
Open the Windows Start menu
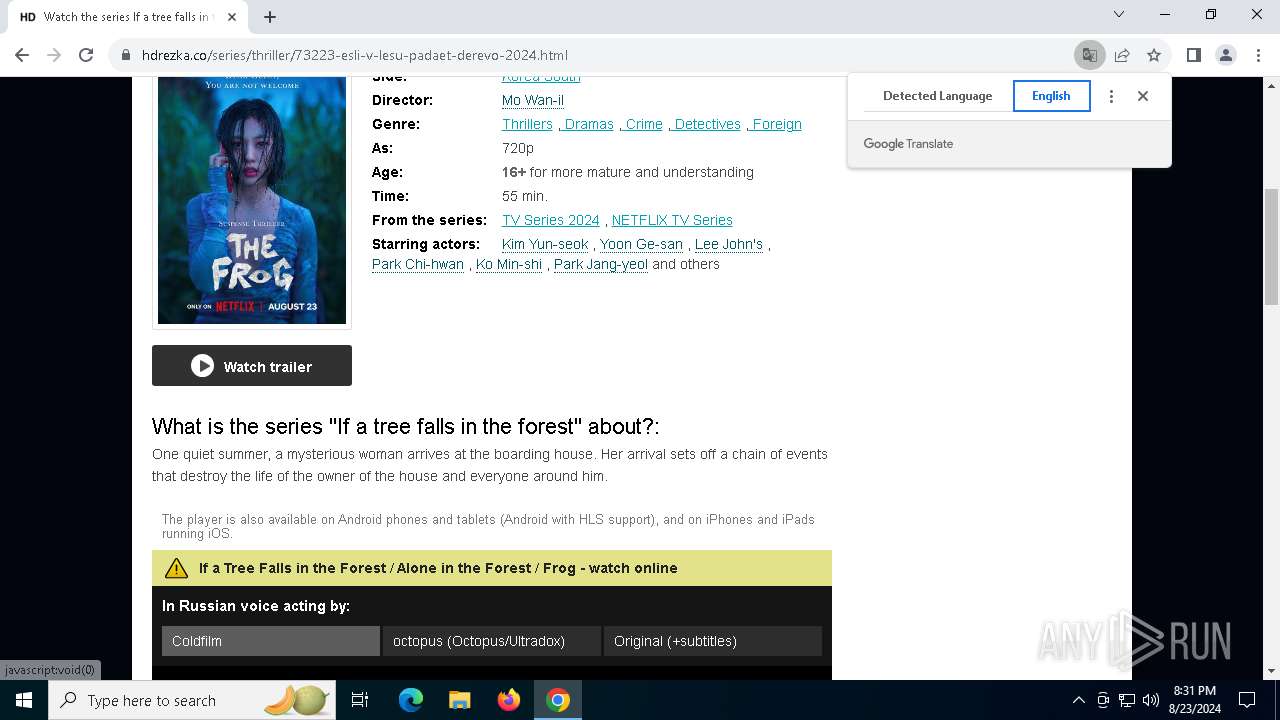tap(24, 700)
